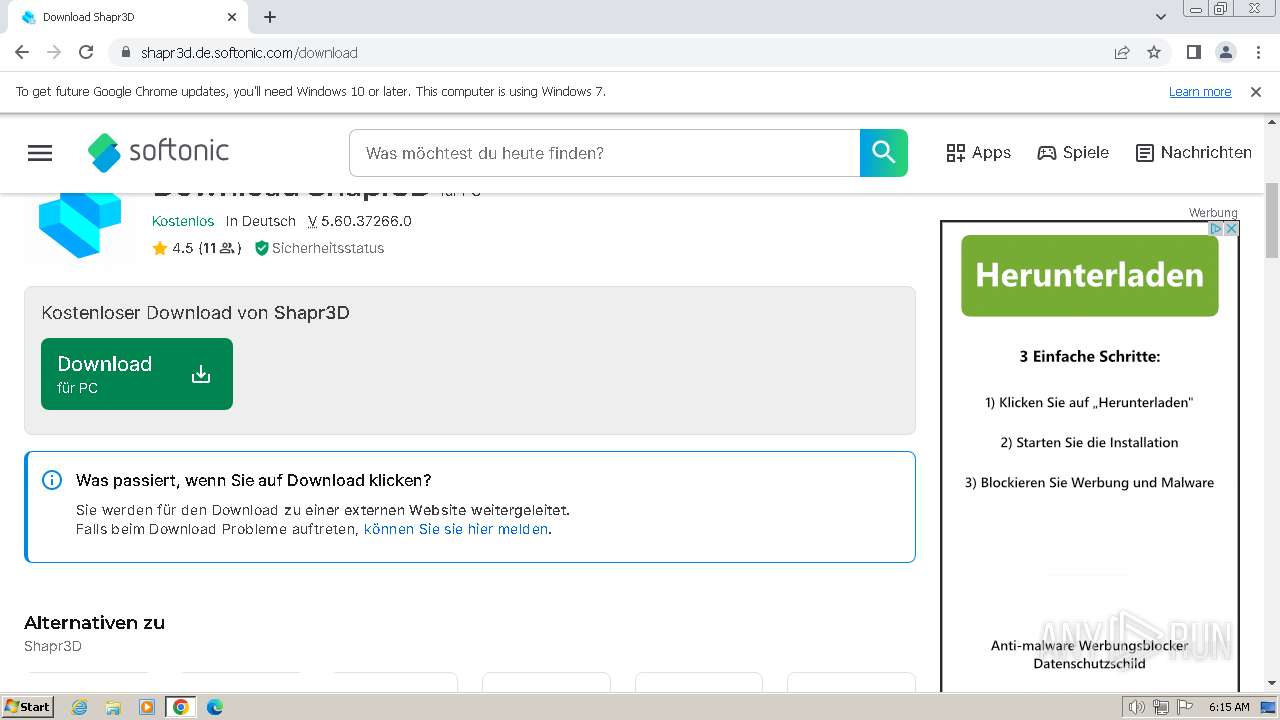Click the info icon in the notice box
Image resolution: width=1280 pixels, height=720 pixels.
click(x=52, y=480)
